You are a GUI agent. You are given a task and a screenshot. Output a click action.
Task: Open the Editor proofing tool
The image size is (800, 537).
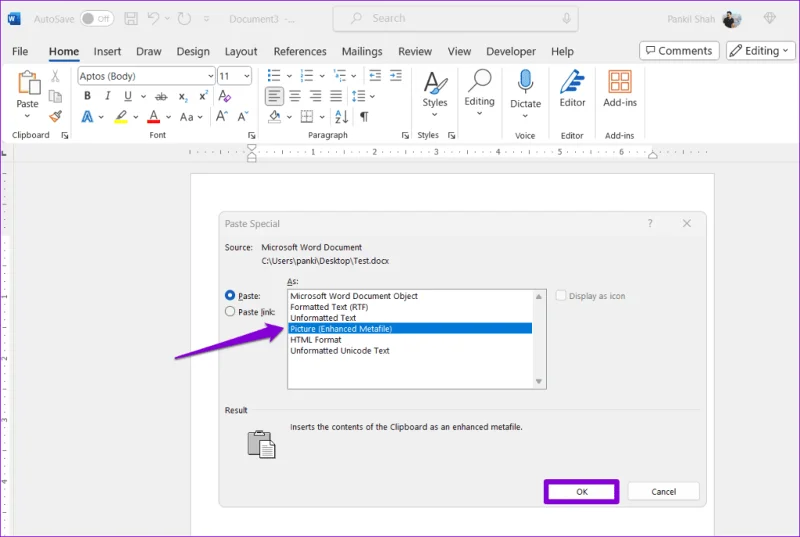point(572,89)
